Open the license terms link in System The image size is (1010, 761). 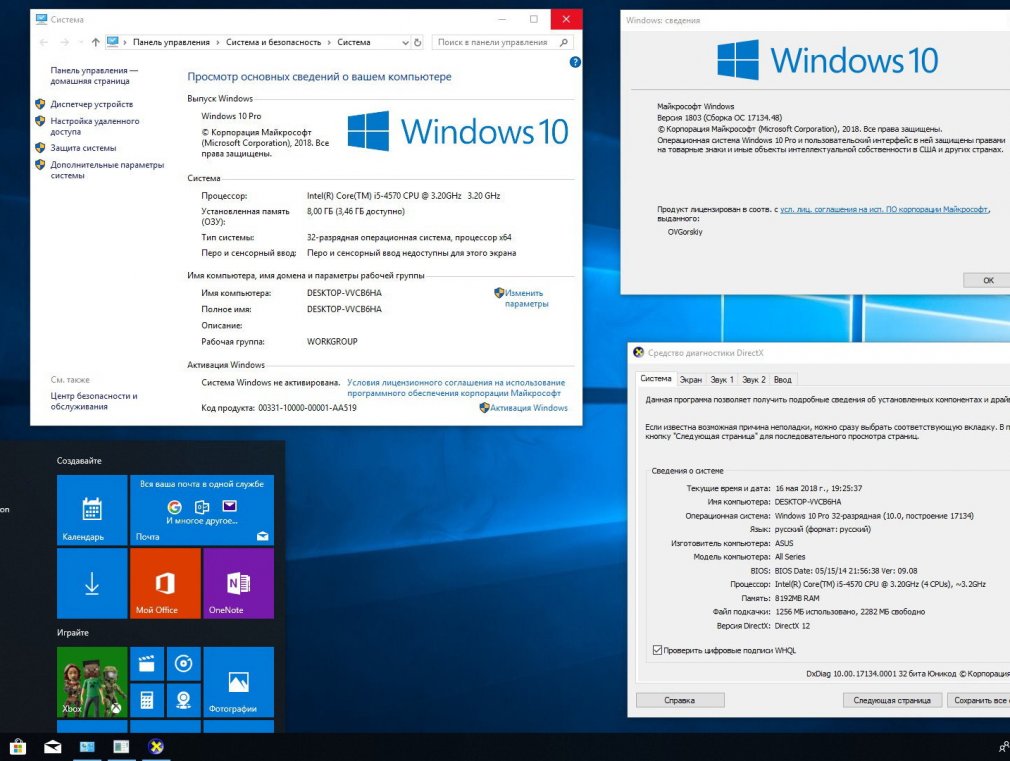(x=456, y=388)
